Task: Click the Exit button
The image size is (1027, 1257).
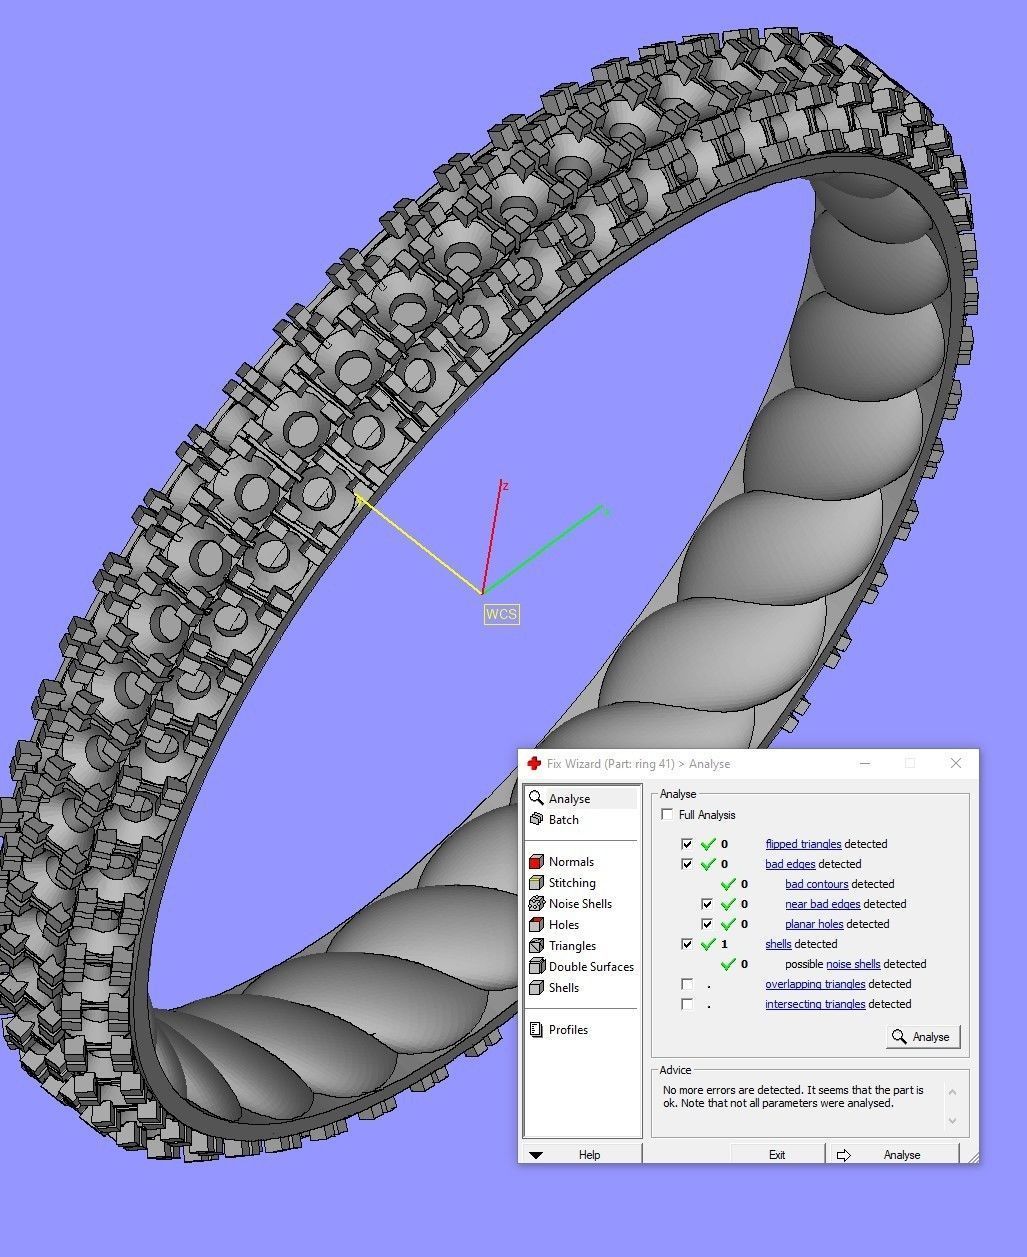Action: 777,1155
